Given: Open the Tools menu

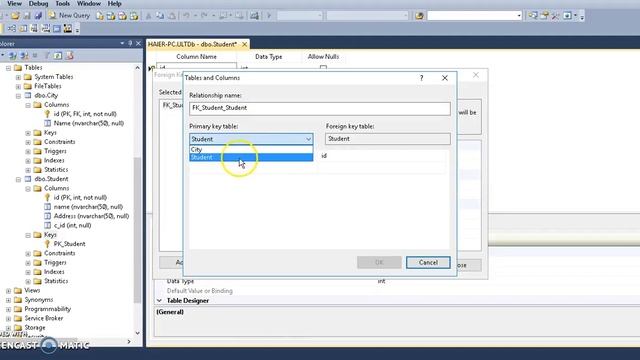Looking at the screenshot, I should click(x=62, y=4).
